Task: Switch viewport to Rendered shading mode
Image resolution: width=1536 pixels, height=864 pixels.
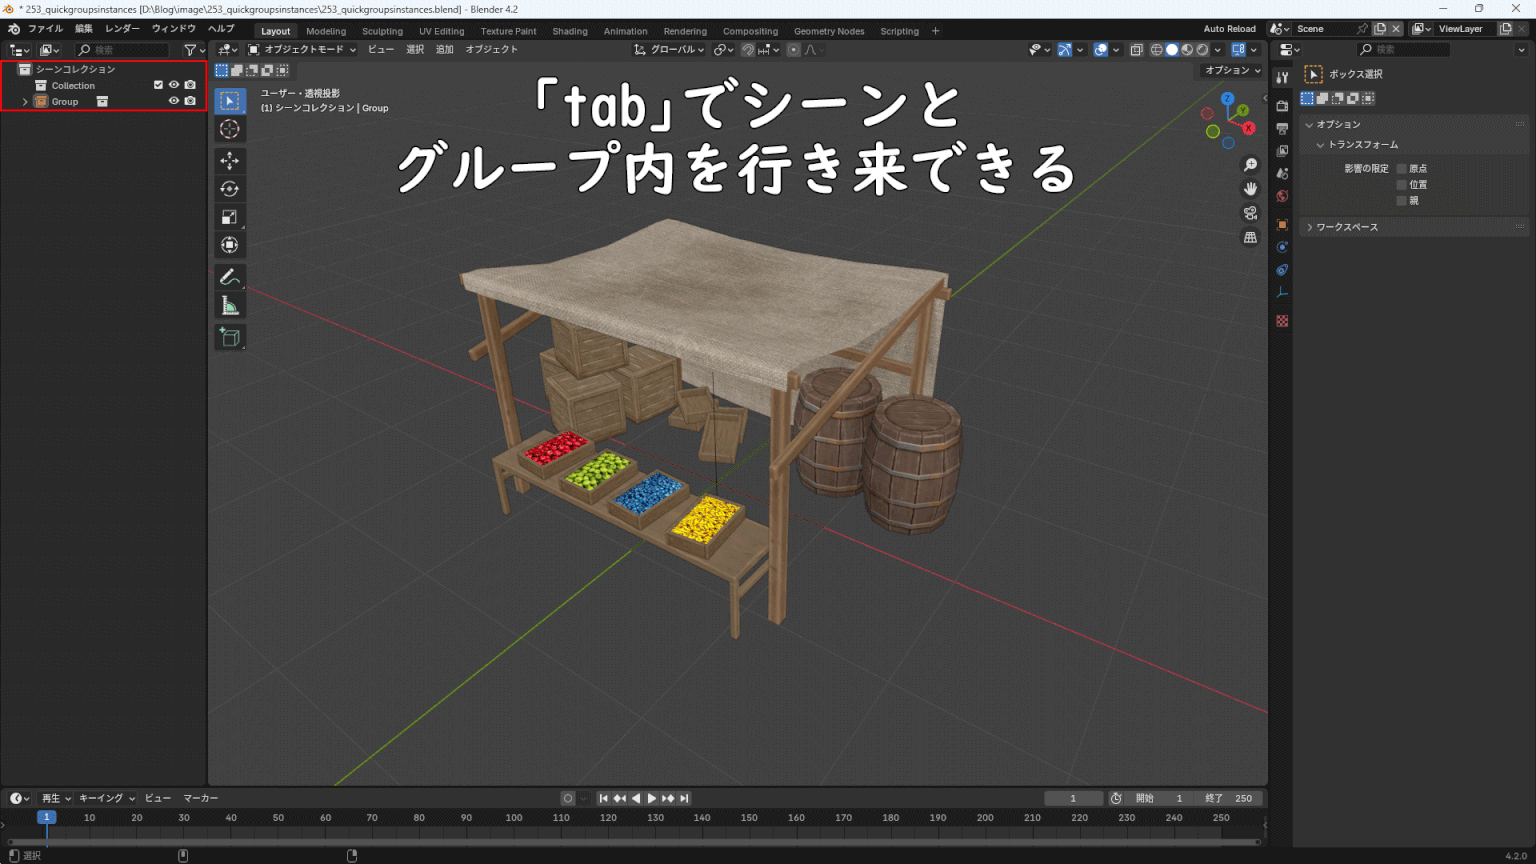Action: pos(1202,49)
